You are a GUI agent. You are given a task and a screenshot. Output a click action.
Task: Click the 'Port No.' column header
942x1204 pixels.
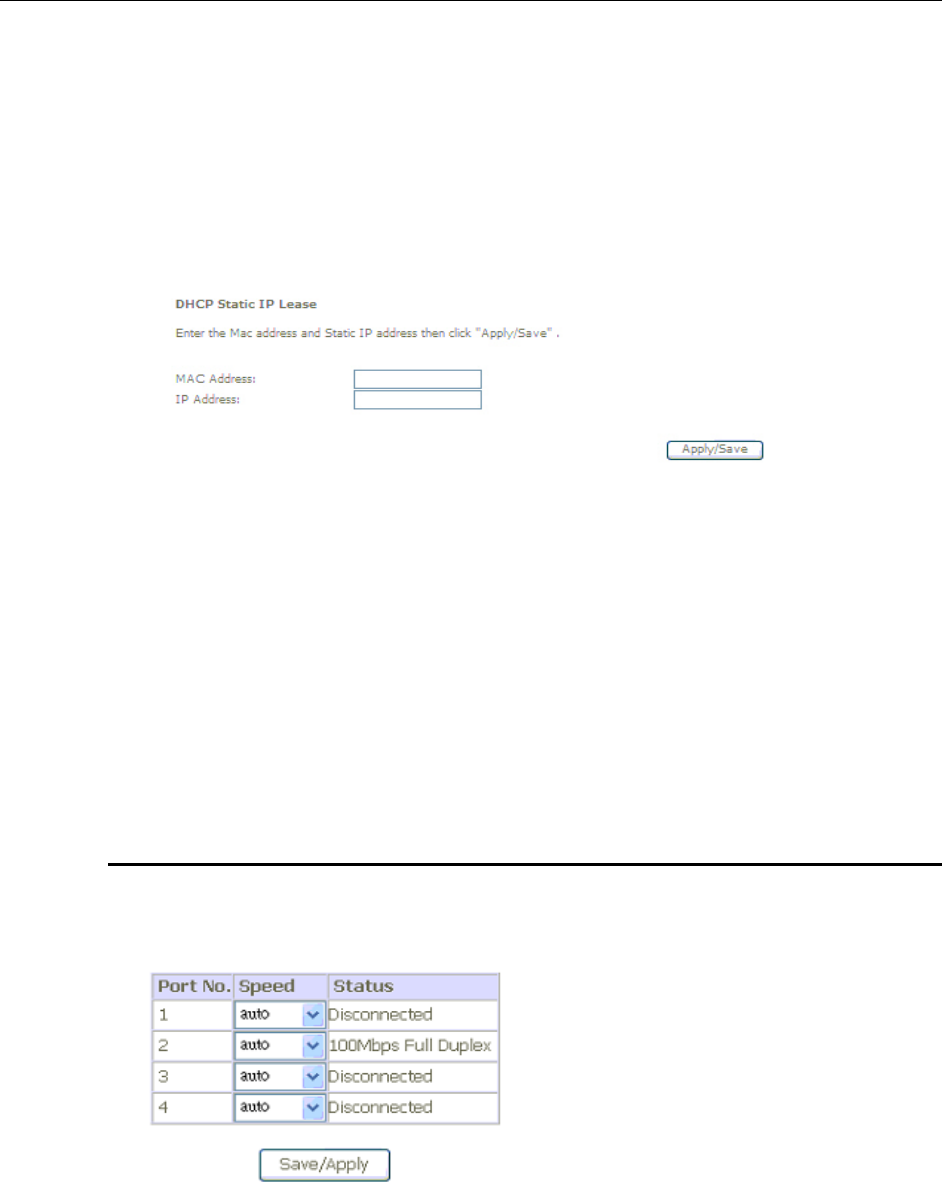[x=193, y=986]
